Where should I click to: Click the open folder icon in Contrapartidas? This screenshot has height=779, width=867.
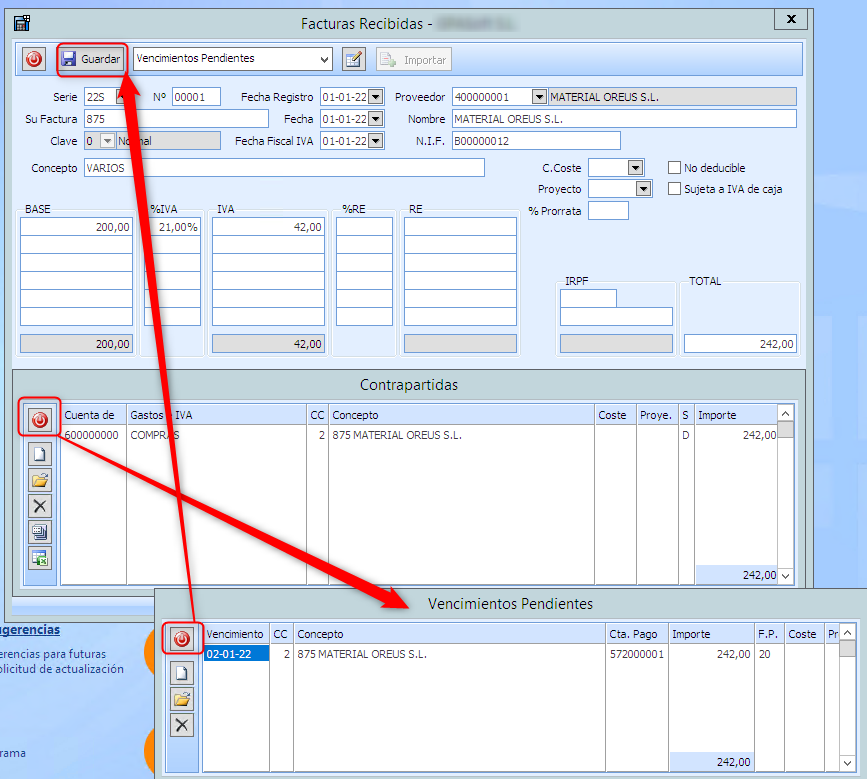(x=40, y=479)
